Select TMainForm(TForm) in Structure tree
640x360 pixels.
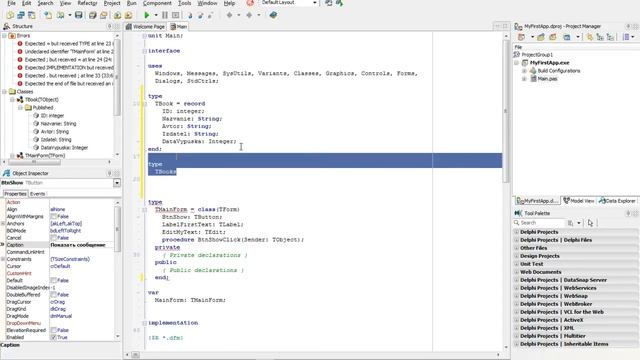45,156
